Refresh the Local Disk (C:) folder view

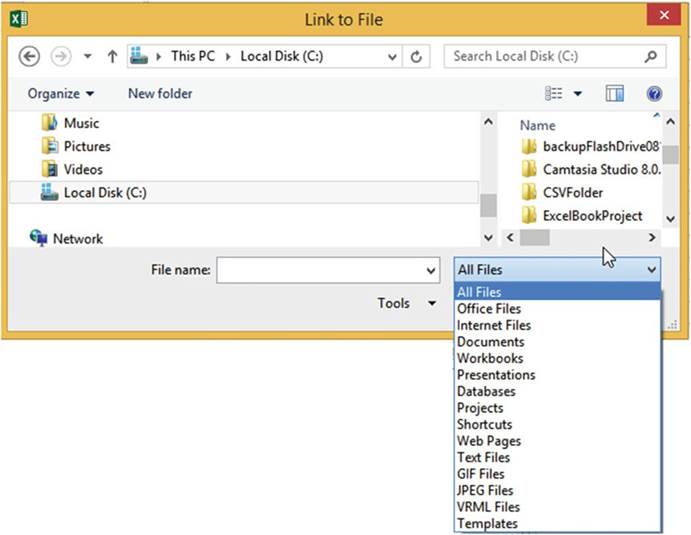click(x=417, y=56)
